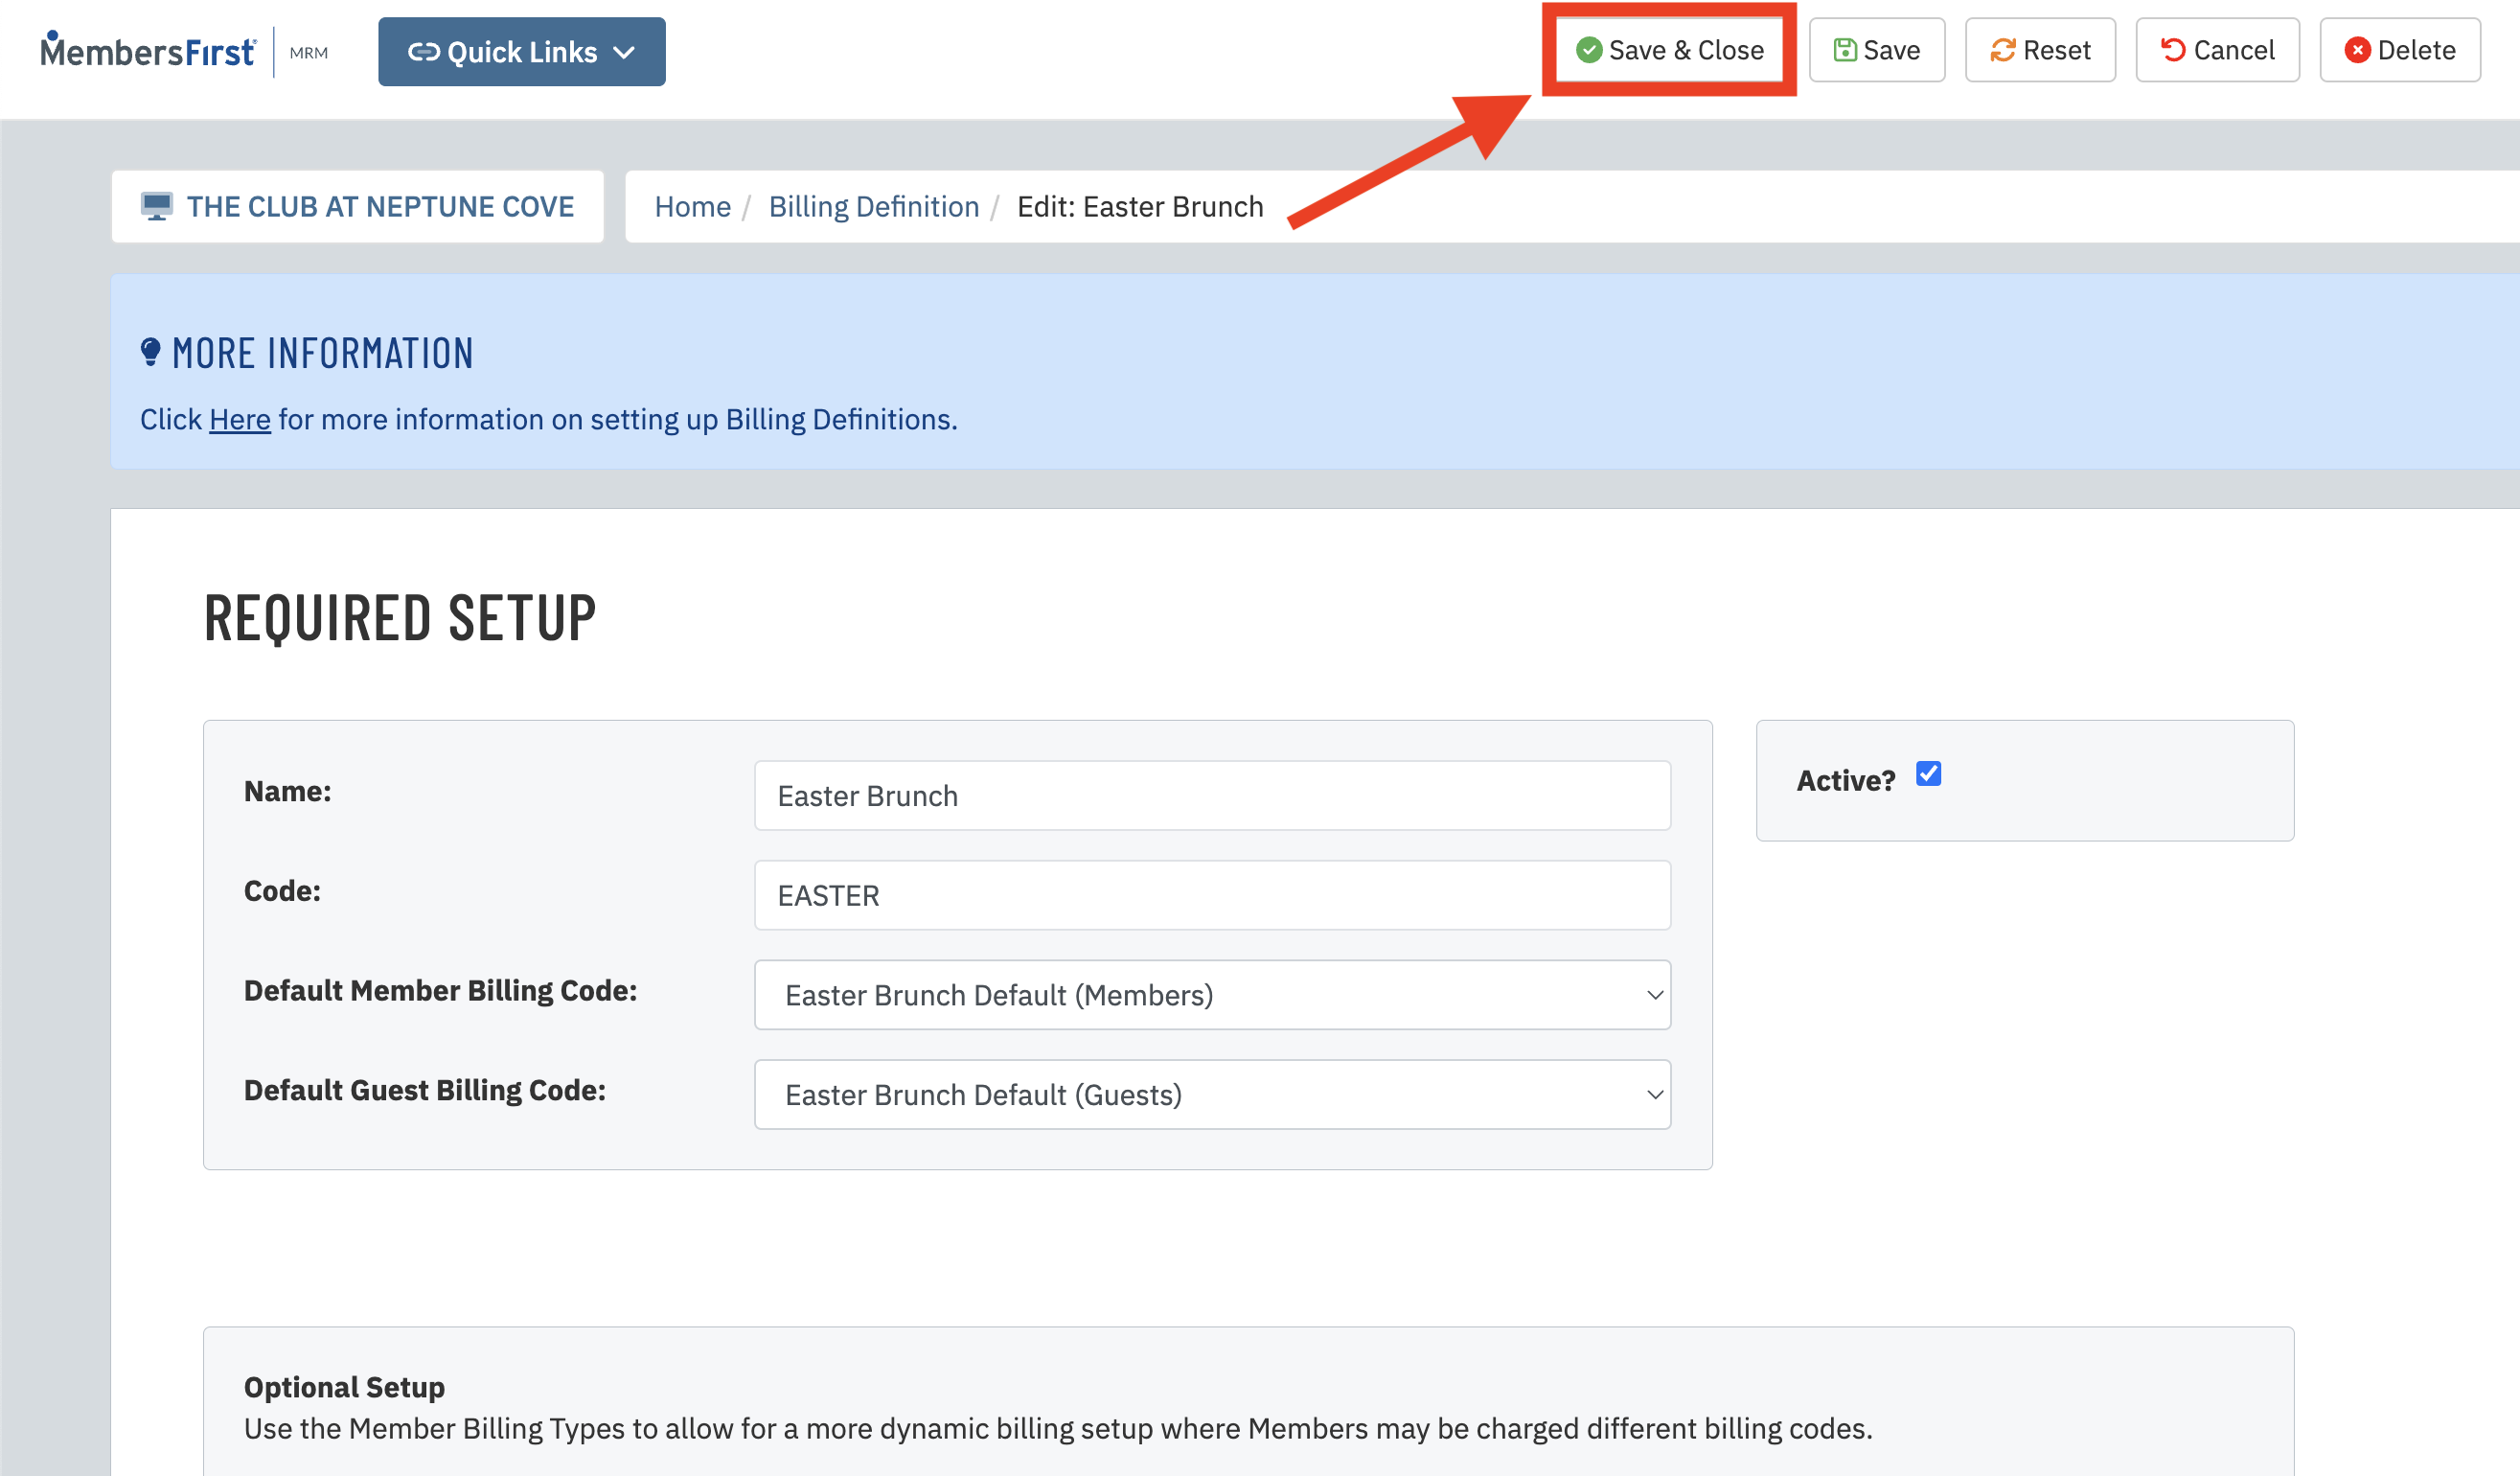Image resolution: width=2520 pixels, height=1476 pixels.
Task: Uncheck the Active checkbox
Action: (1928, 774)
